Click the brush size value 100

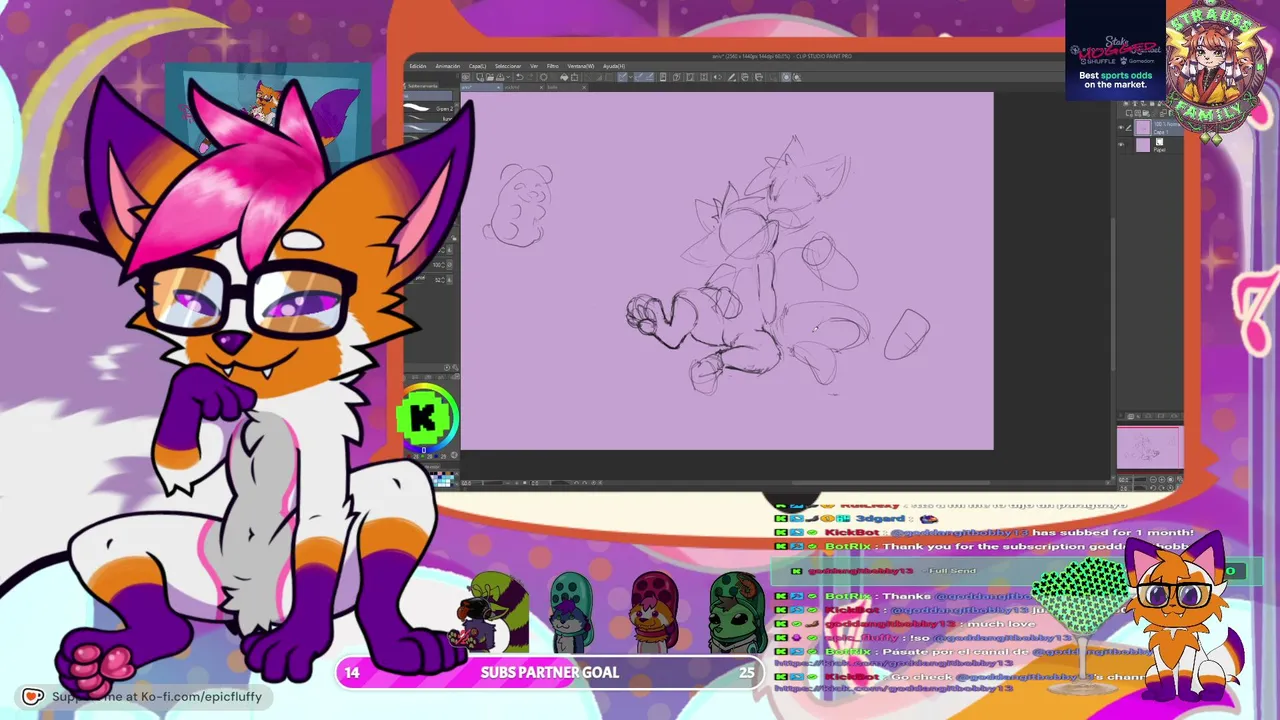[437, 265]
